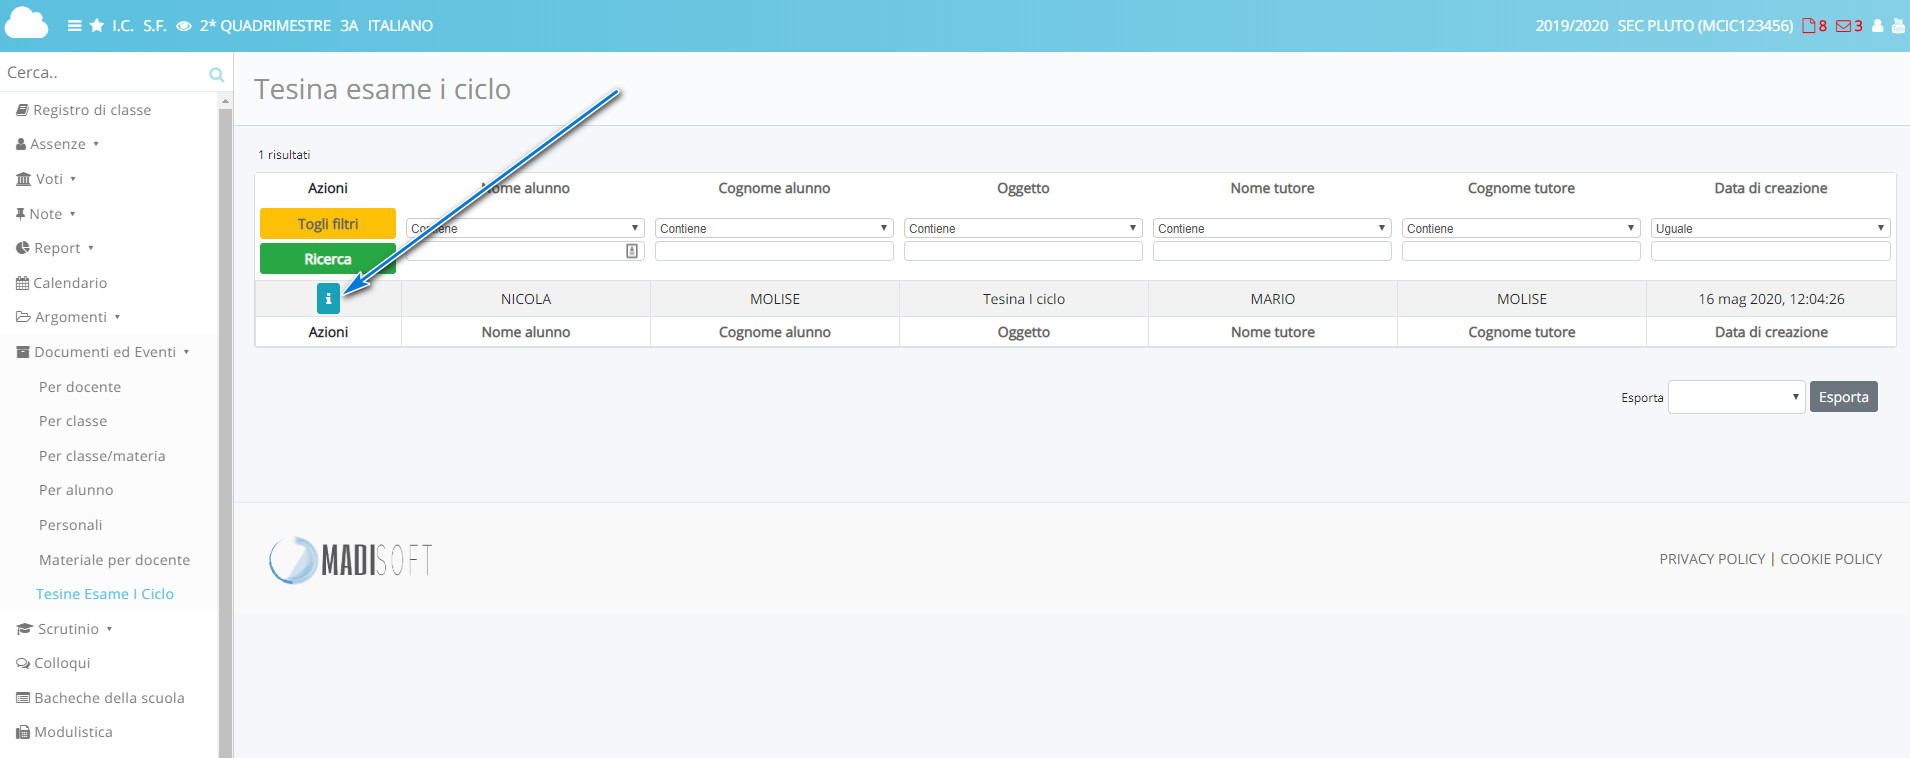Image resolution: width=1910 pixels, height=758 pixels.
Task: Open Cognome alunno Contiene filter dropdown
Action: [774, 228]
